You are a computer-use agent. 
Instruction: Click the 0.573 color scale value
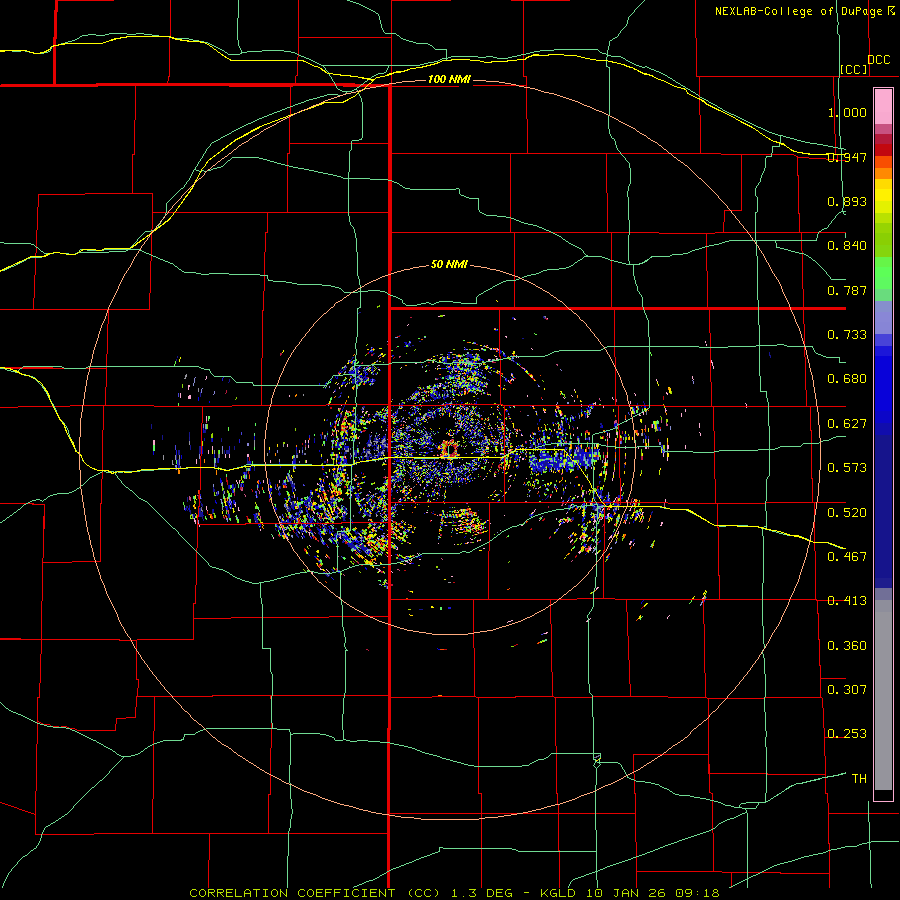click(x=847, y=468)
